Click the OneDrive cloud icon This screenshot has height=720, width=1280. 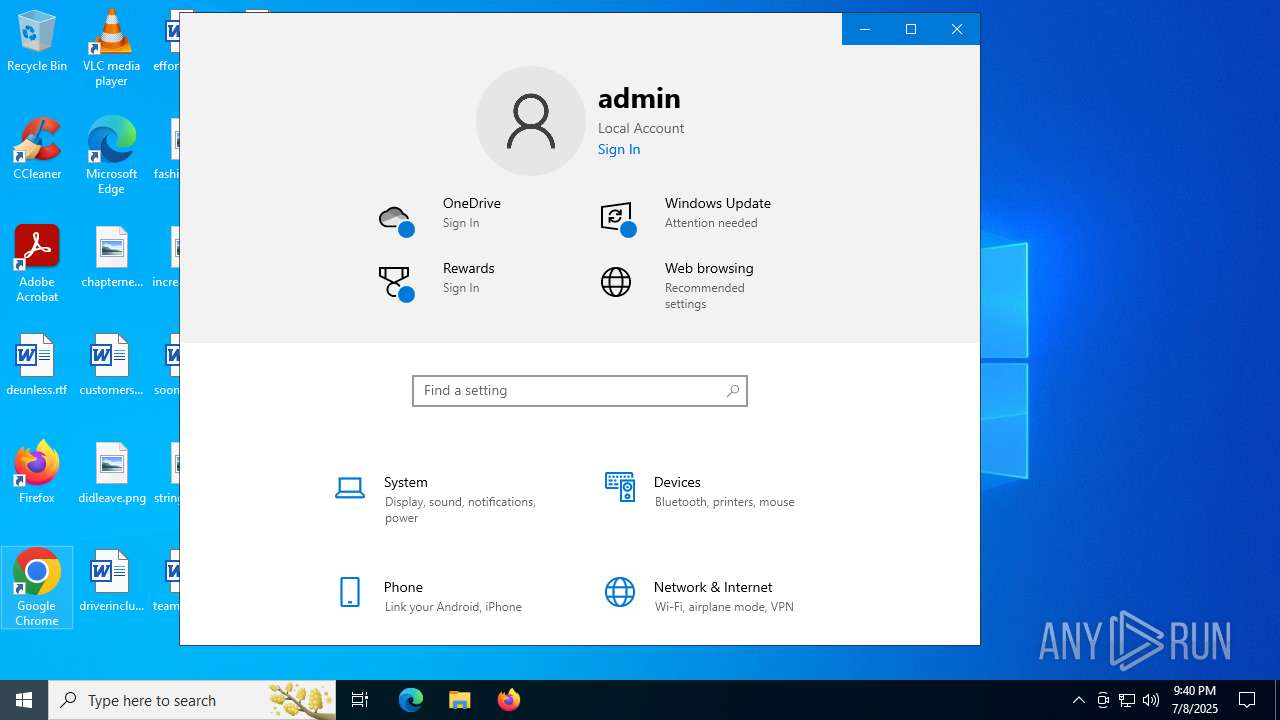click(396, 219)
